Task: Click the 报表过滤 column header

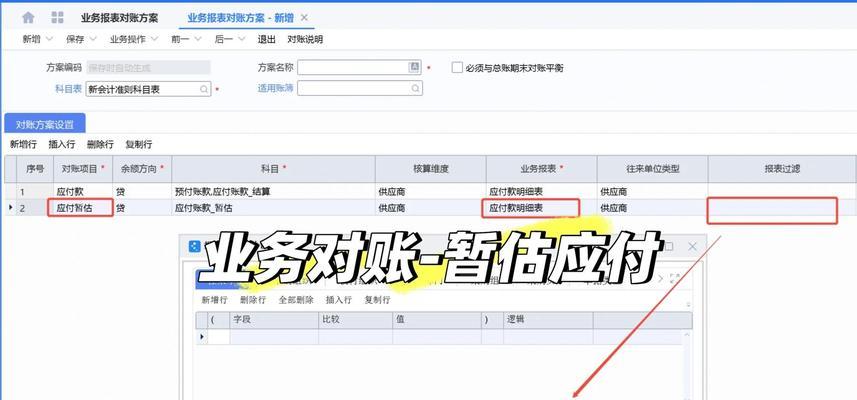Action: click(x=782, y=169)
